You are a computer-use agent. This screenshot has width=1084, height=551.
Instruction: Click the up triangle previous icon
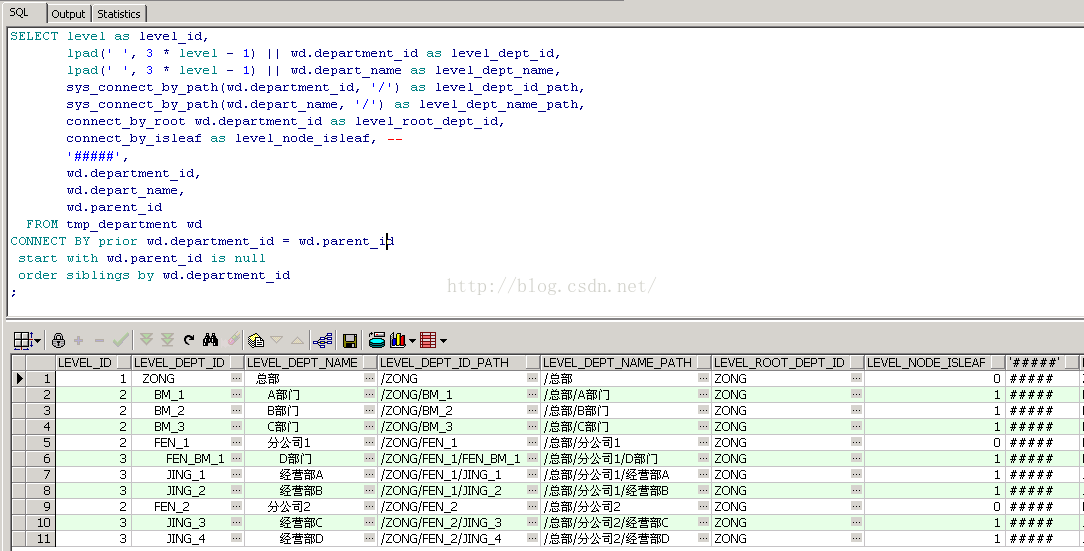point(297,339)
